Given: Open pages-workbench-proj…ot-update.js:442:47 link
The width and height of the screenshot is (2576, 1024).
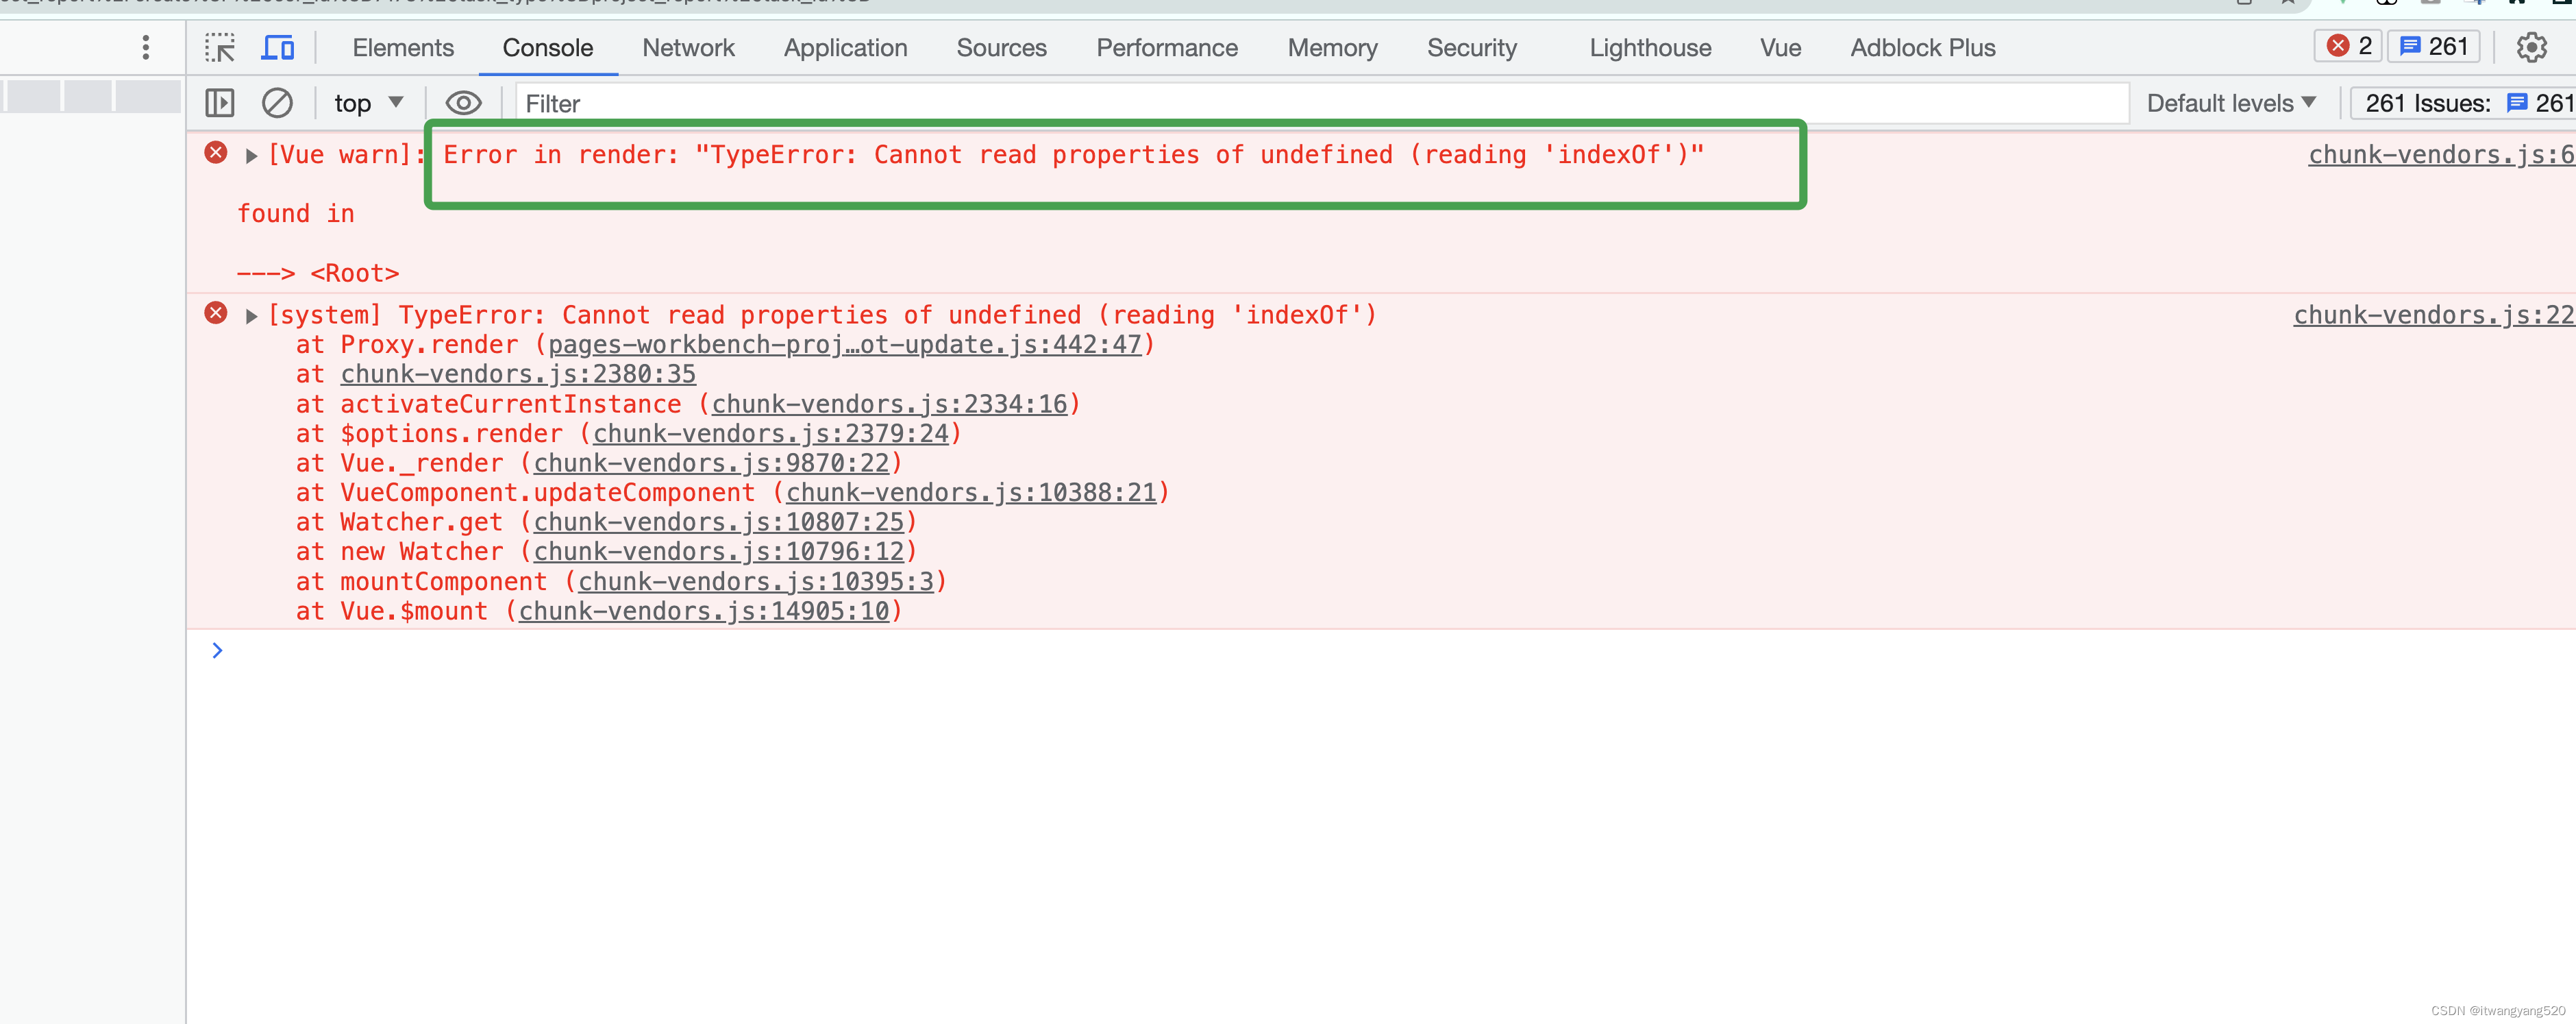Looking at the screenshot, I should [x=844, y=345].
